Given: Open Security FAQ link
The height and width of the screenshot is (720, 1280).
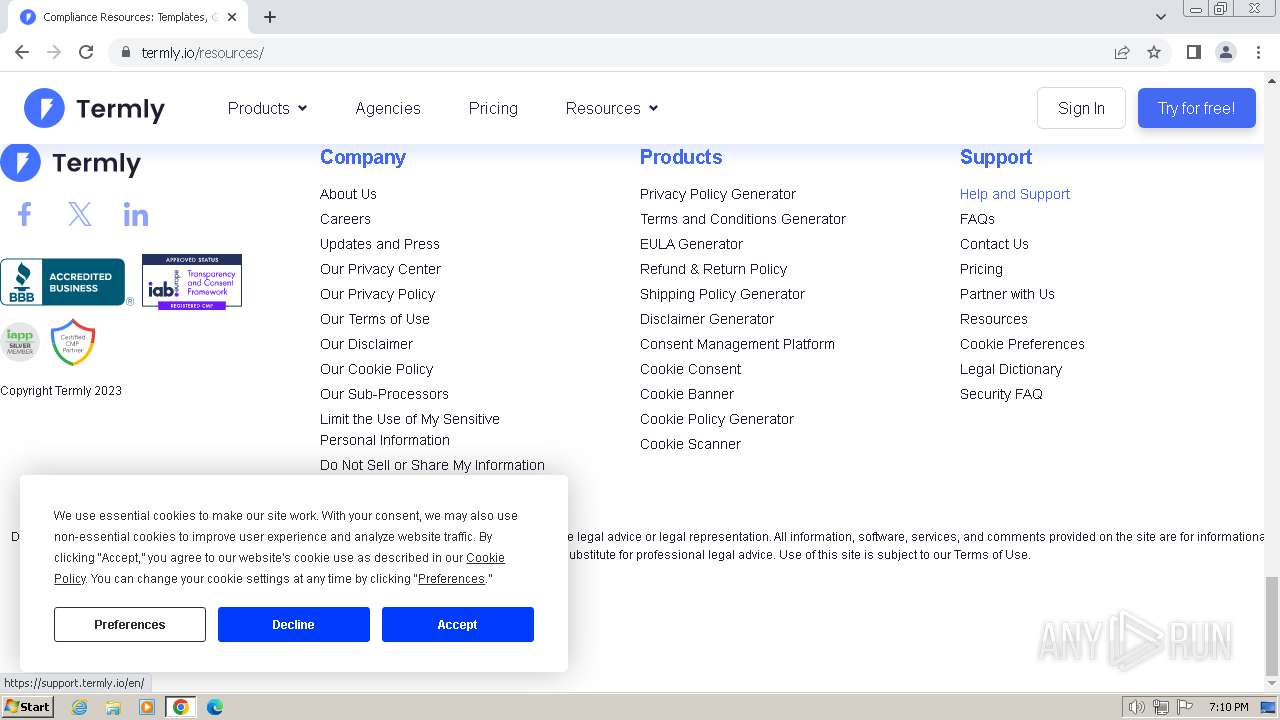Looking at the screenshot, I should pyautogui.click(x=1001, y=394).
